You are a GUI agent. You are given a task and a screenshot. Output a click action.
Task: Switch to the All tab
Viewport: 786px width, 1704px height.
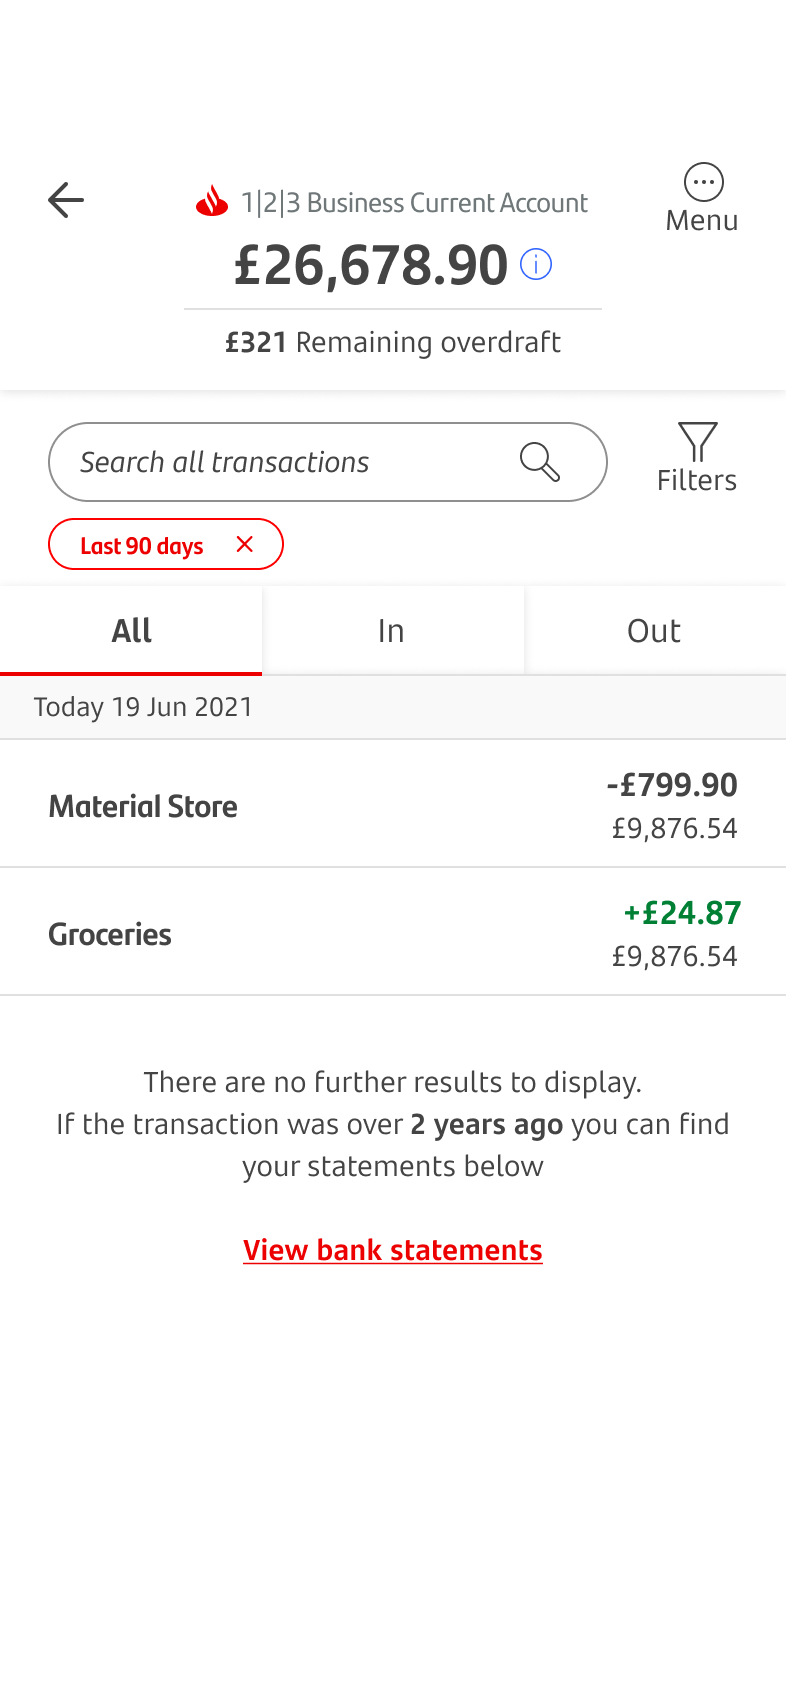131,631
